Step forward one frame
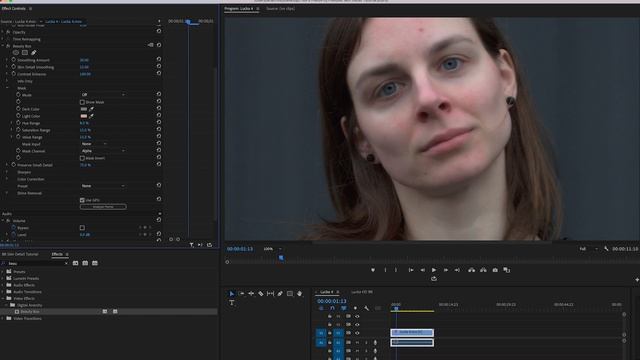Viewport: 640px width, 360px height. (446, 270)
